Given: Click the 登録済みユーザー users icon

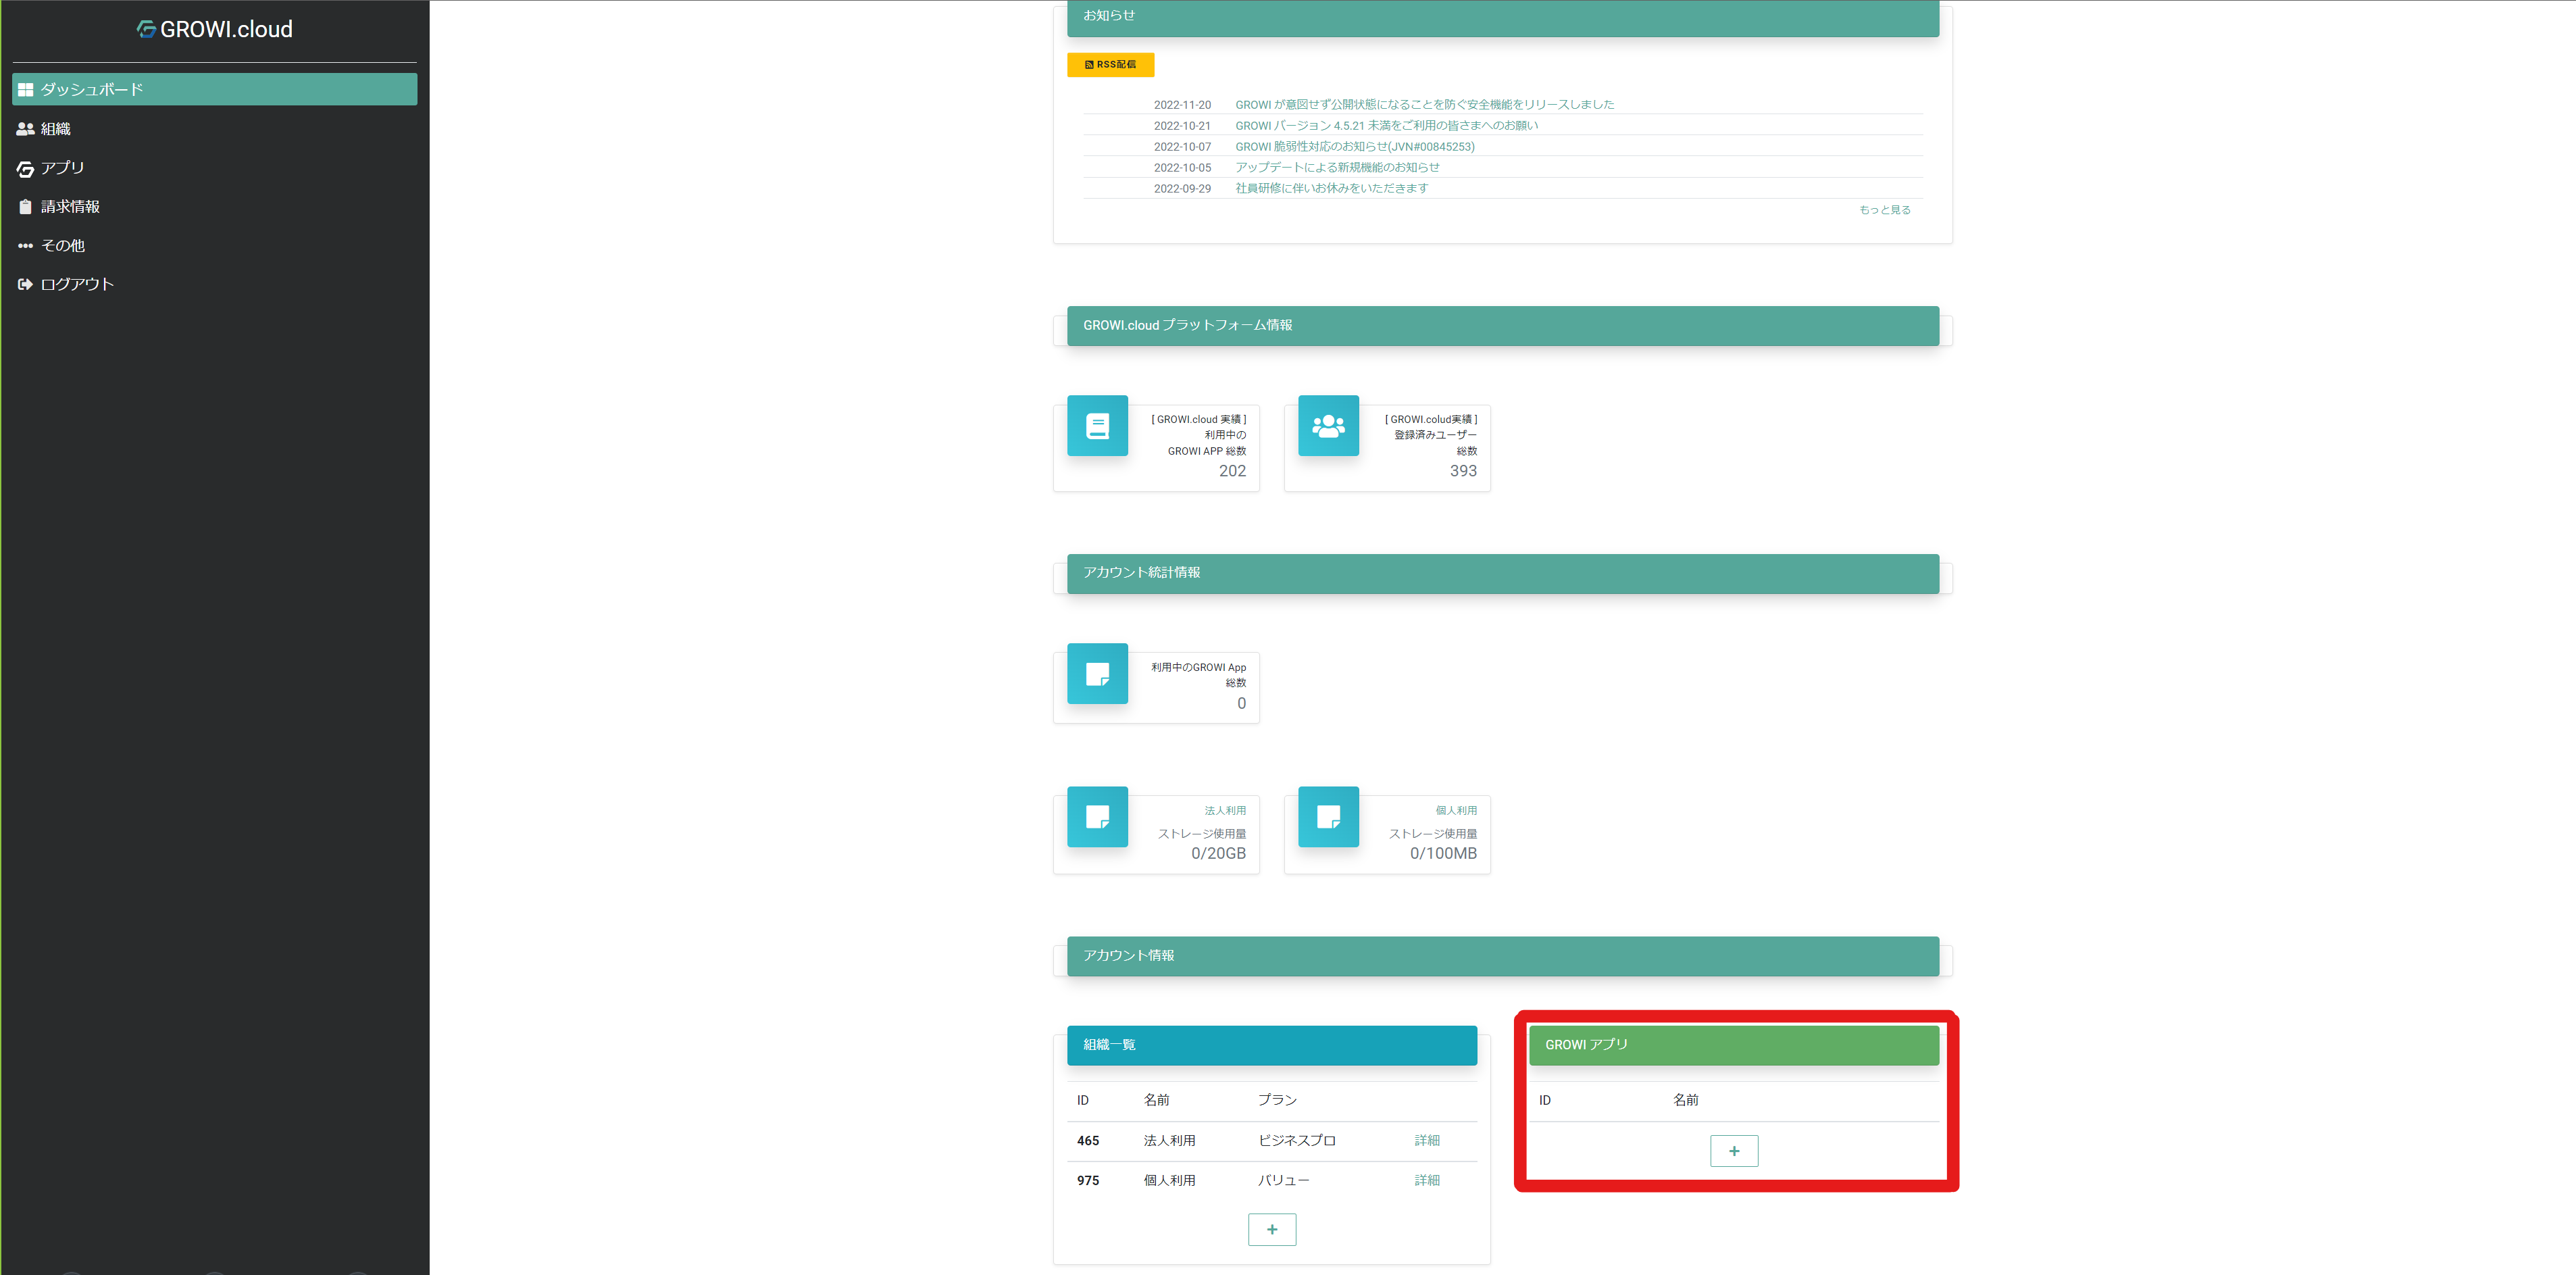Looking at the screenshot, I should tap(1328, 426).
